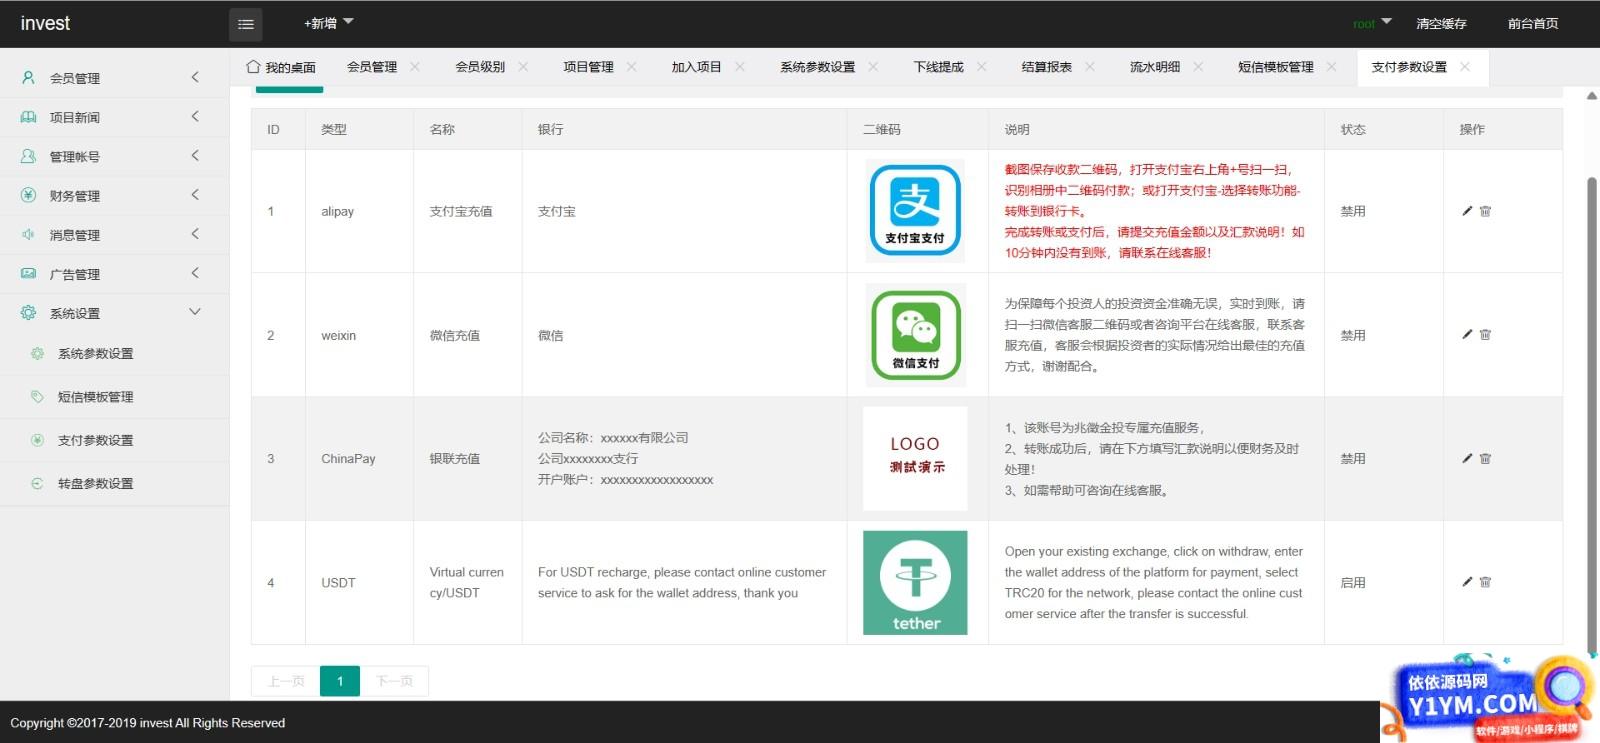Click the 财务管理 yen icon
1600x743 pixels.
point(28,195)
